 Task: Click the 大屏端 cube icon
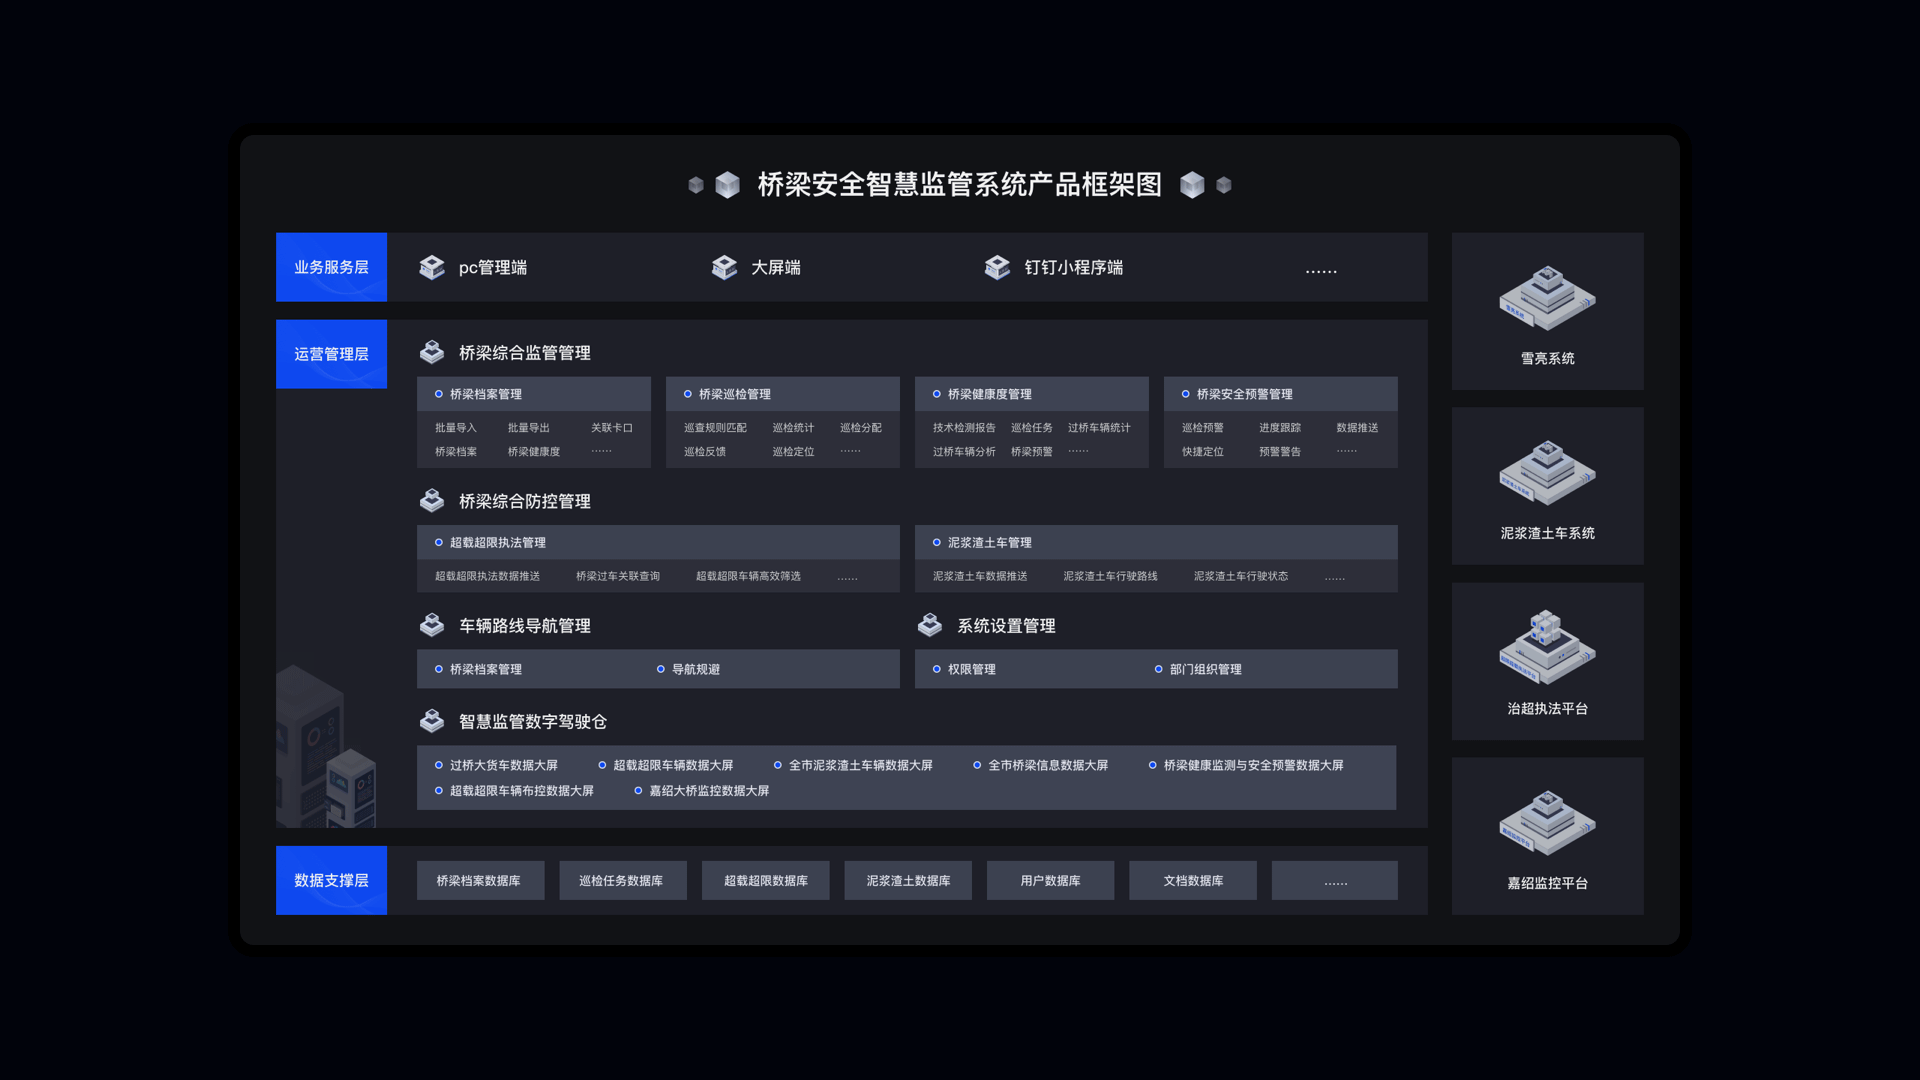click(x=724, y=266)
